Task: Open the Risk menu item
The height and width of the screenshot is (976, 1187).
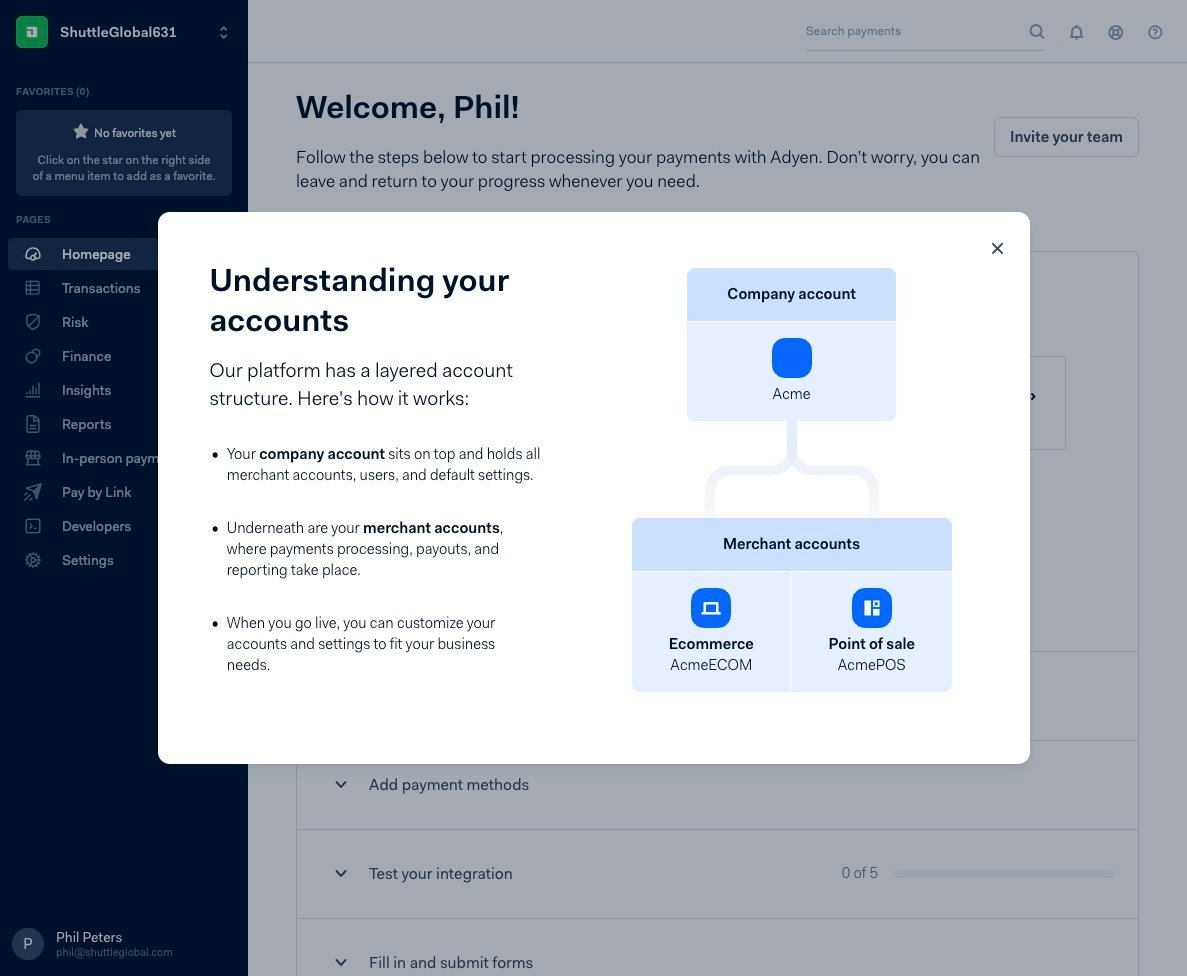Action: click(x=75, y=323)
